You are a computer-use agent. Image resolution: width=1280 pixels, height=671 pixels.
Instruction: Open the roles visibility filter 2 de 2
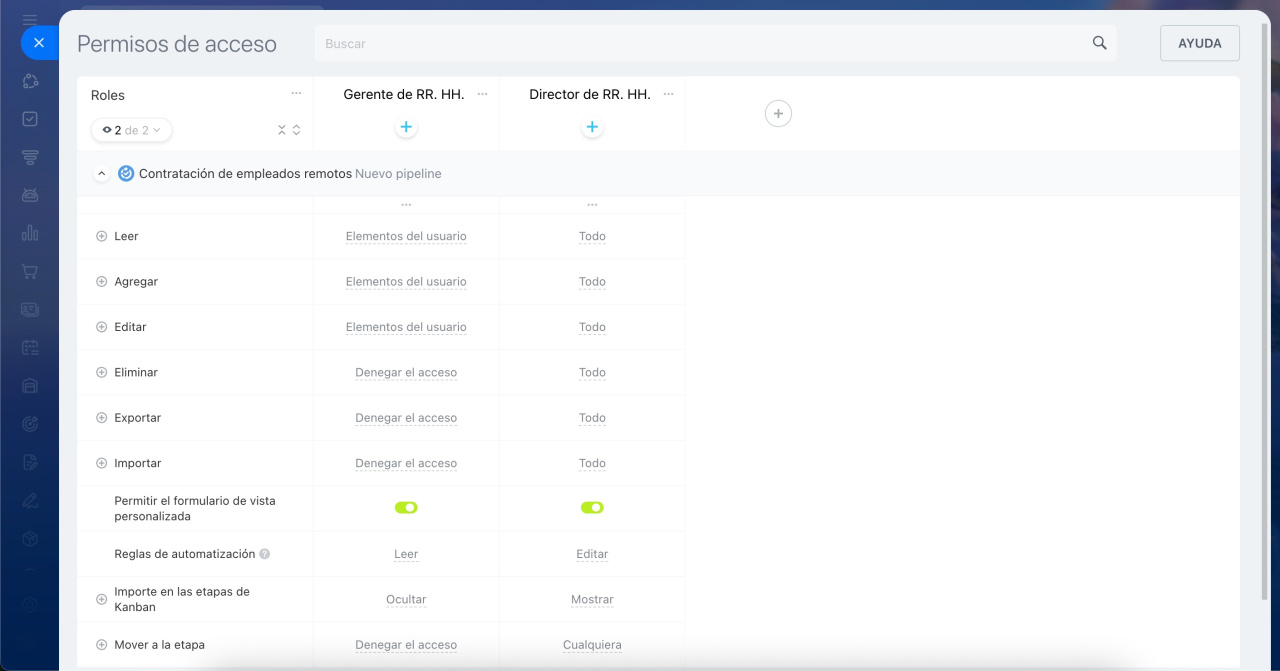pos(131,130)
